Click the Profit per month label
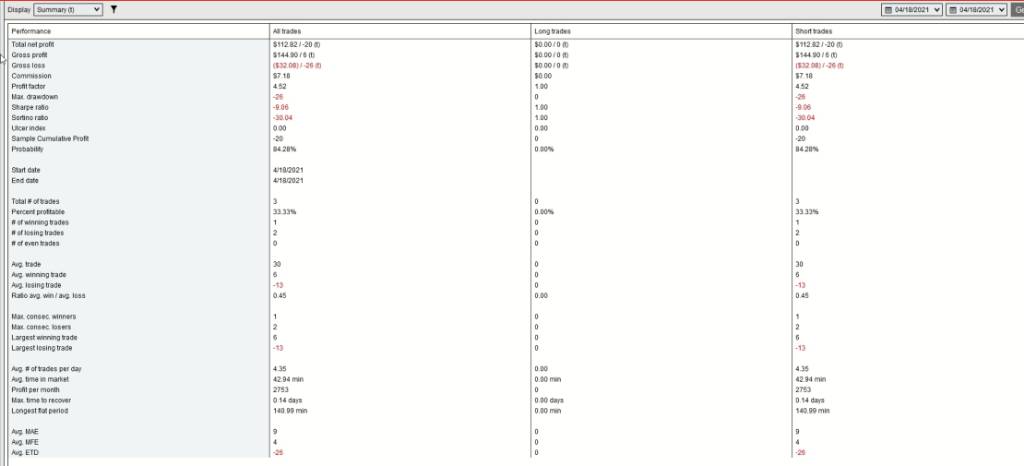1024x466 pixels. coord(35,389)
